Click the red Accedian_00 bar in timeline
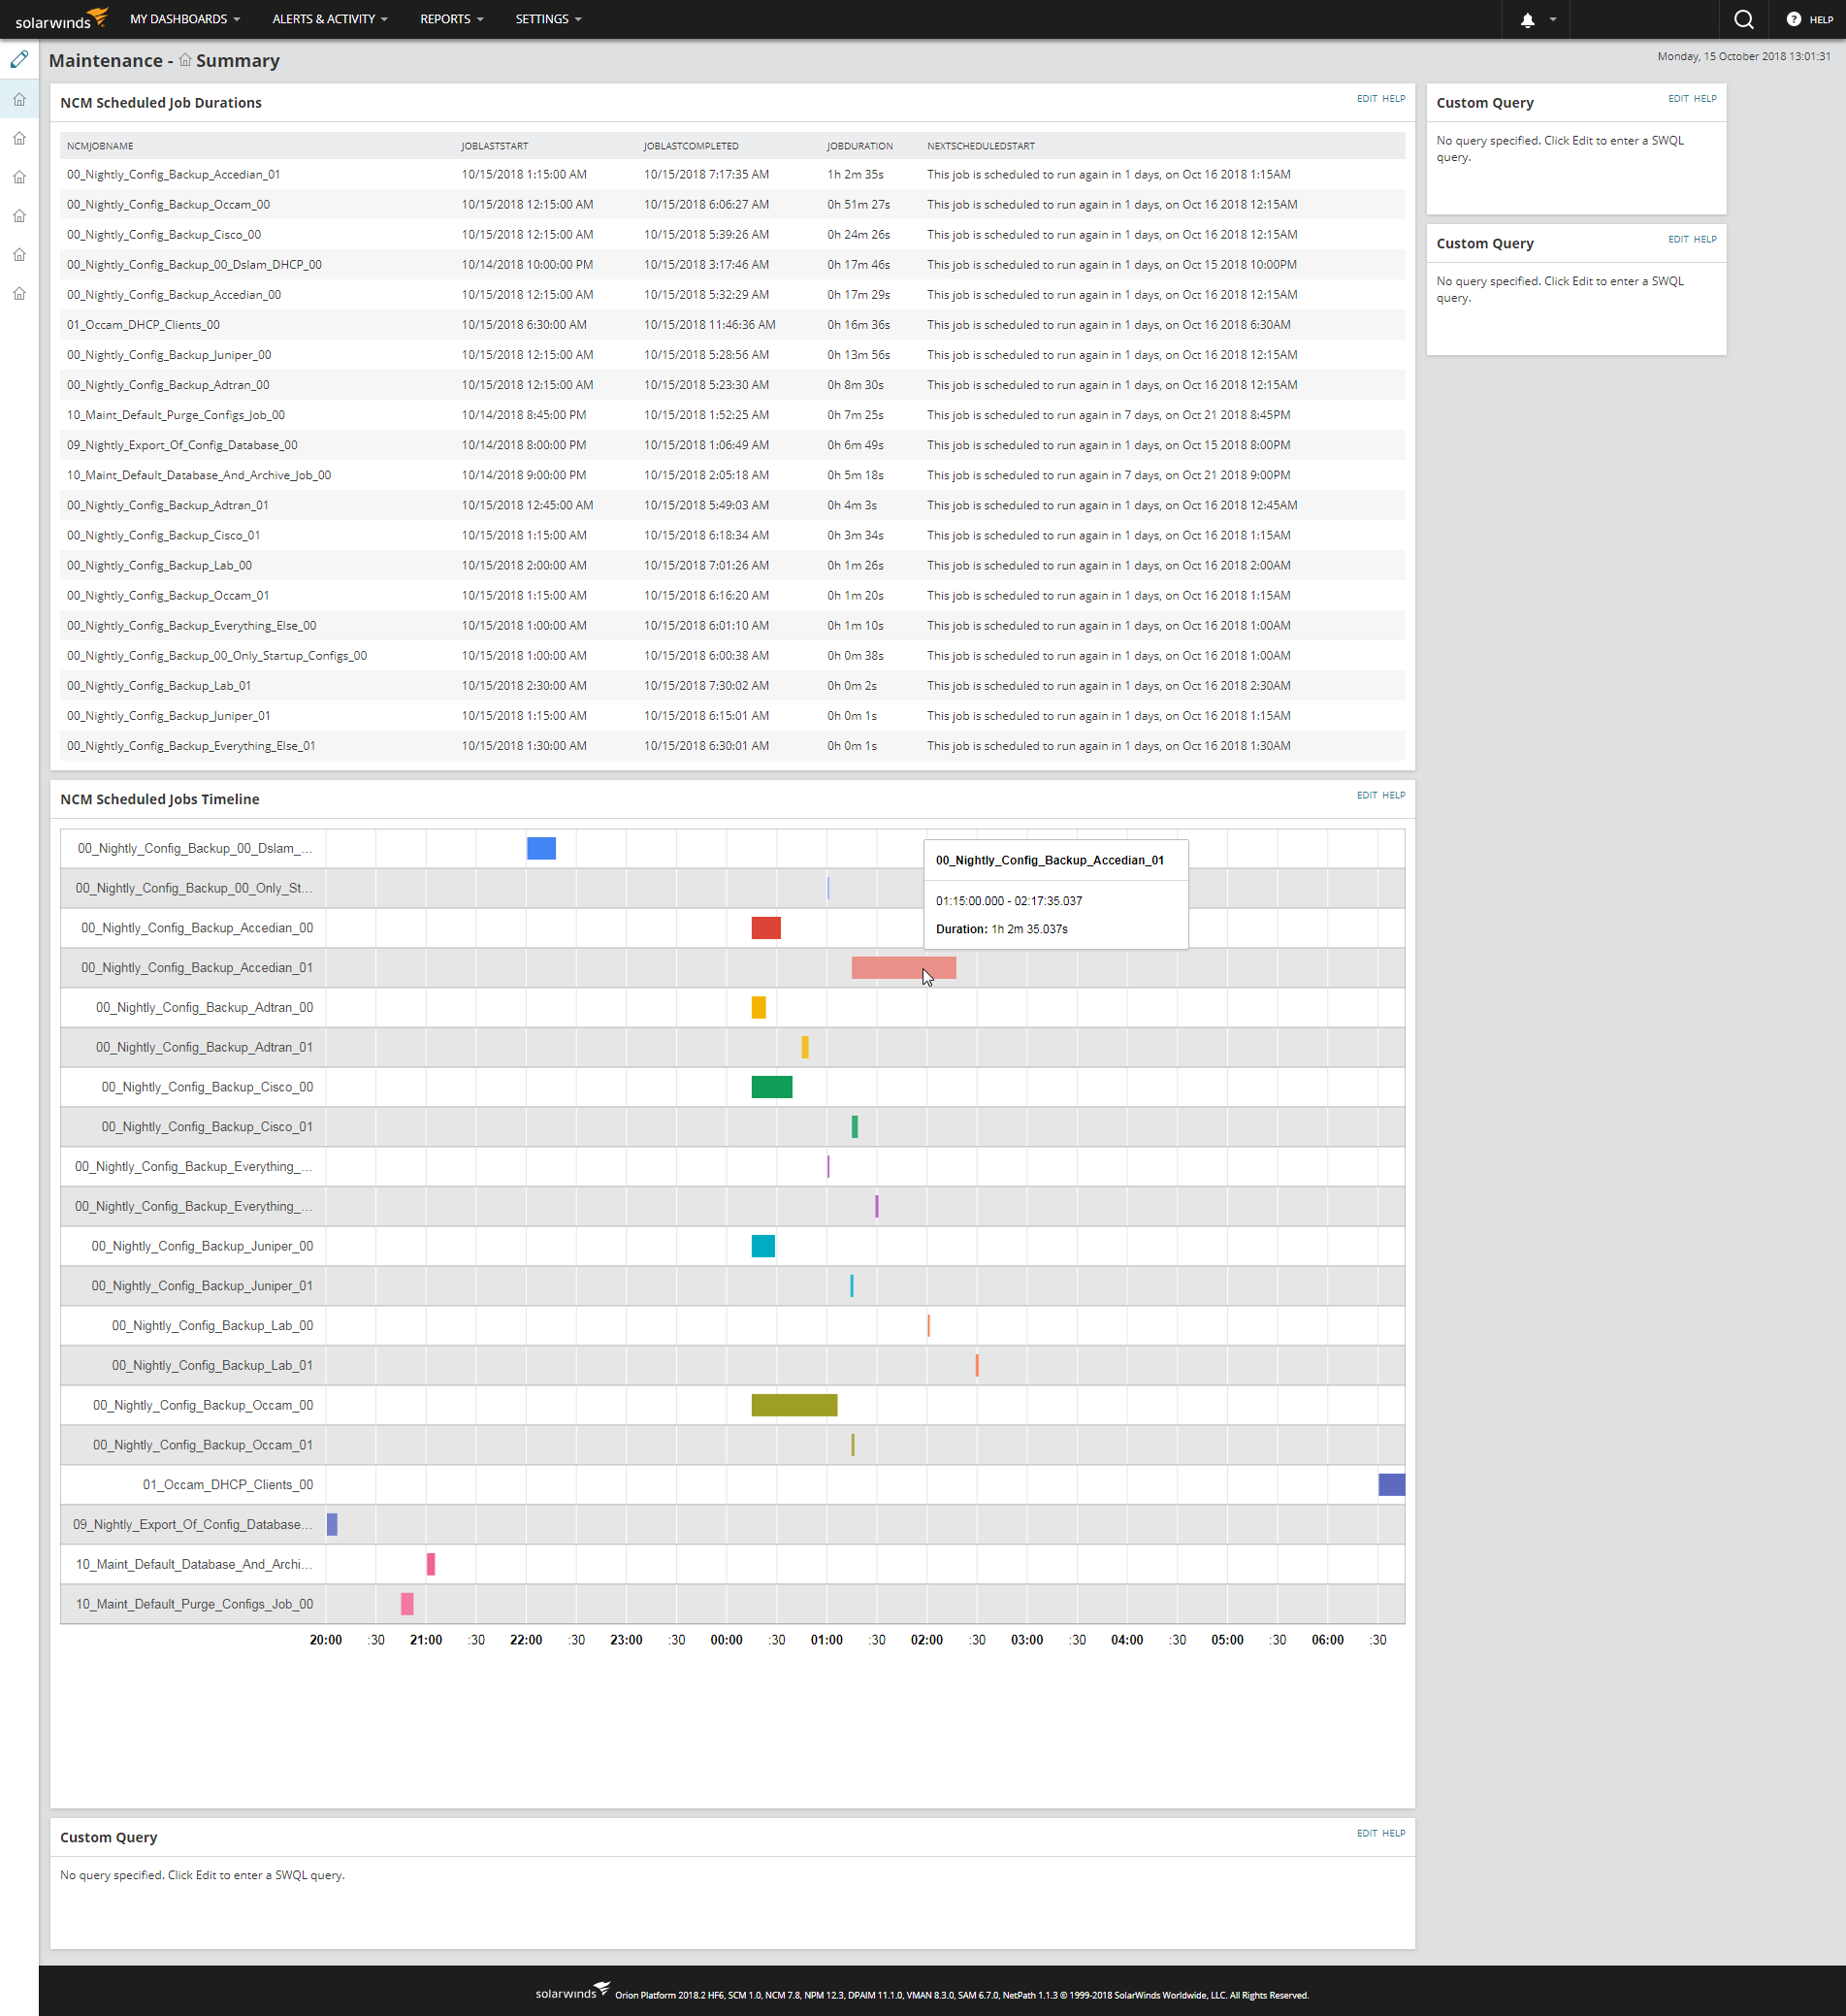Viewport: 1846px width, 2016px height. pyautogui.click(x=766, y=928)
